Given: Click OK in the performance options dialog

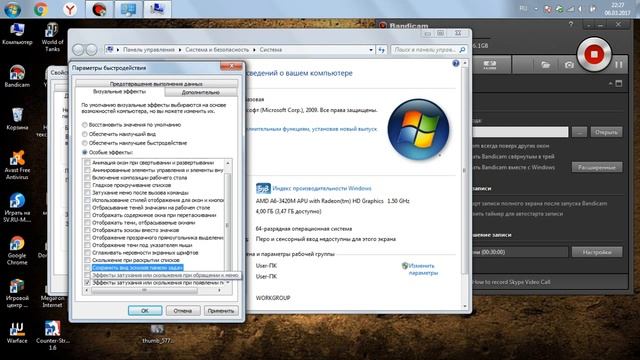Looking at the screenshot, I should coord(145,311).
